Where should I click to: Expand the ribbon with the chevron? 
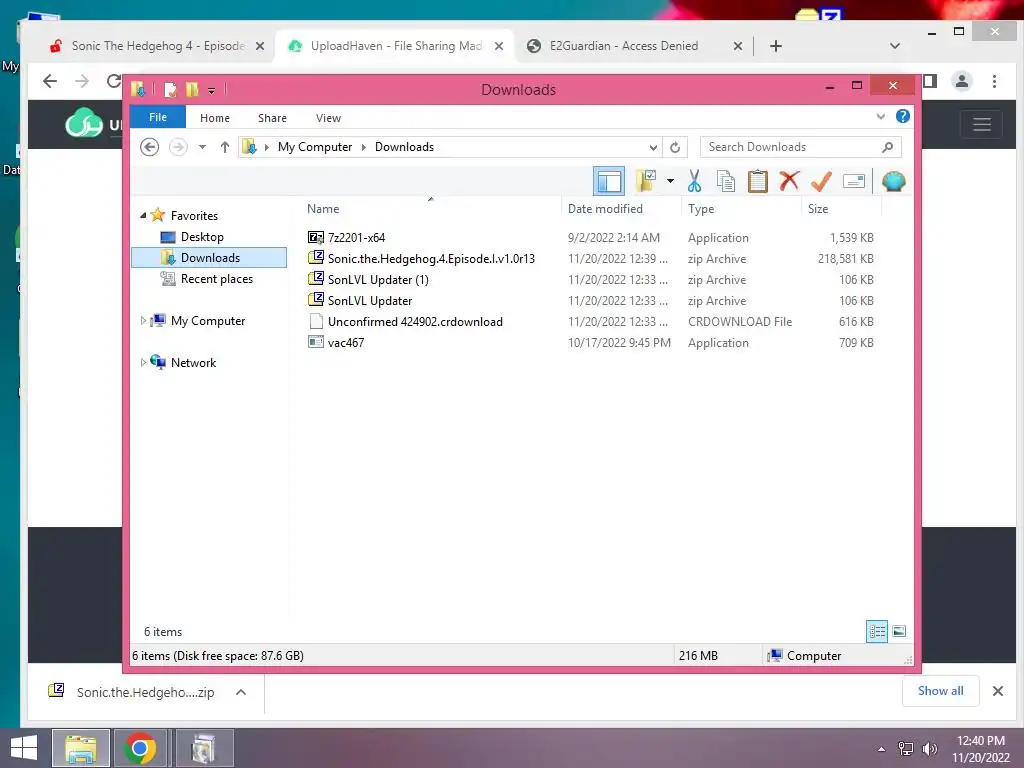[x=880, y=116]
